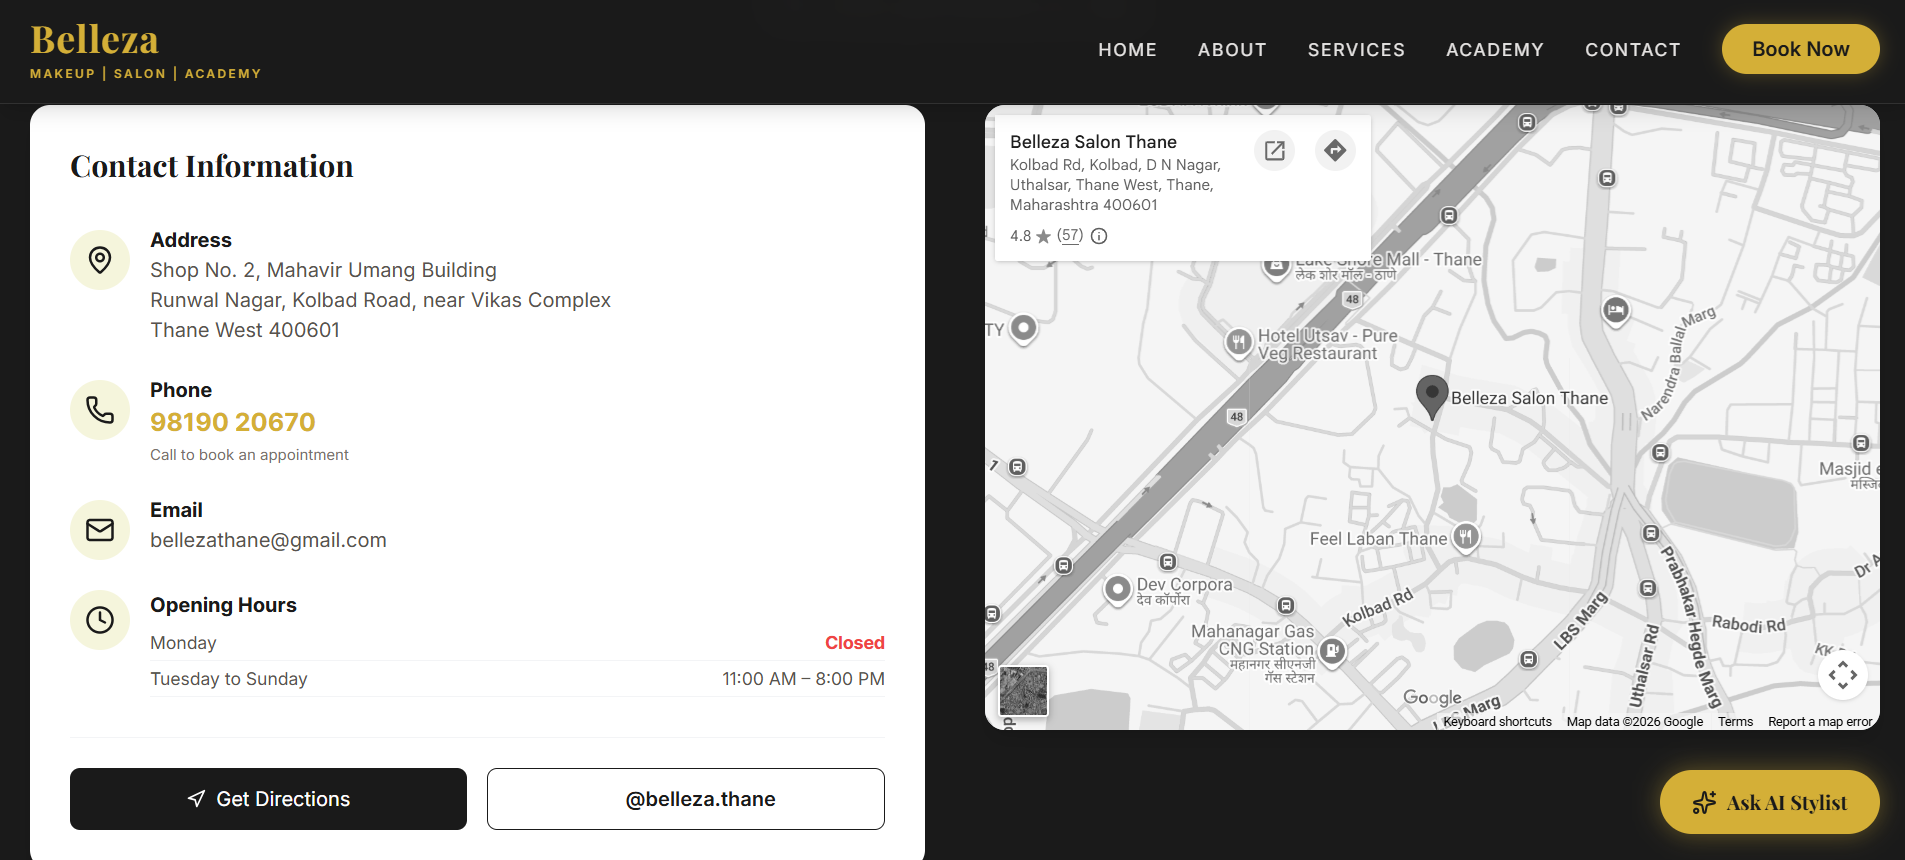
Task: Click the email envelope icon
Action: click(x=100, y=530)
